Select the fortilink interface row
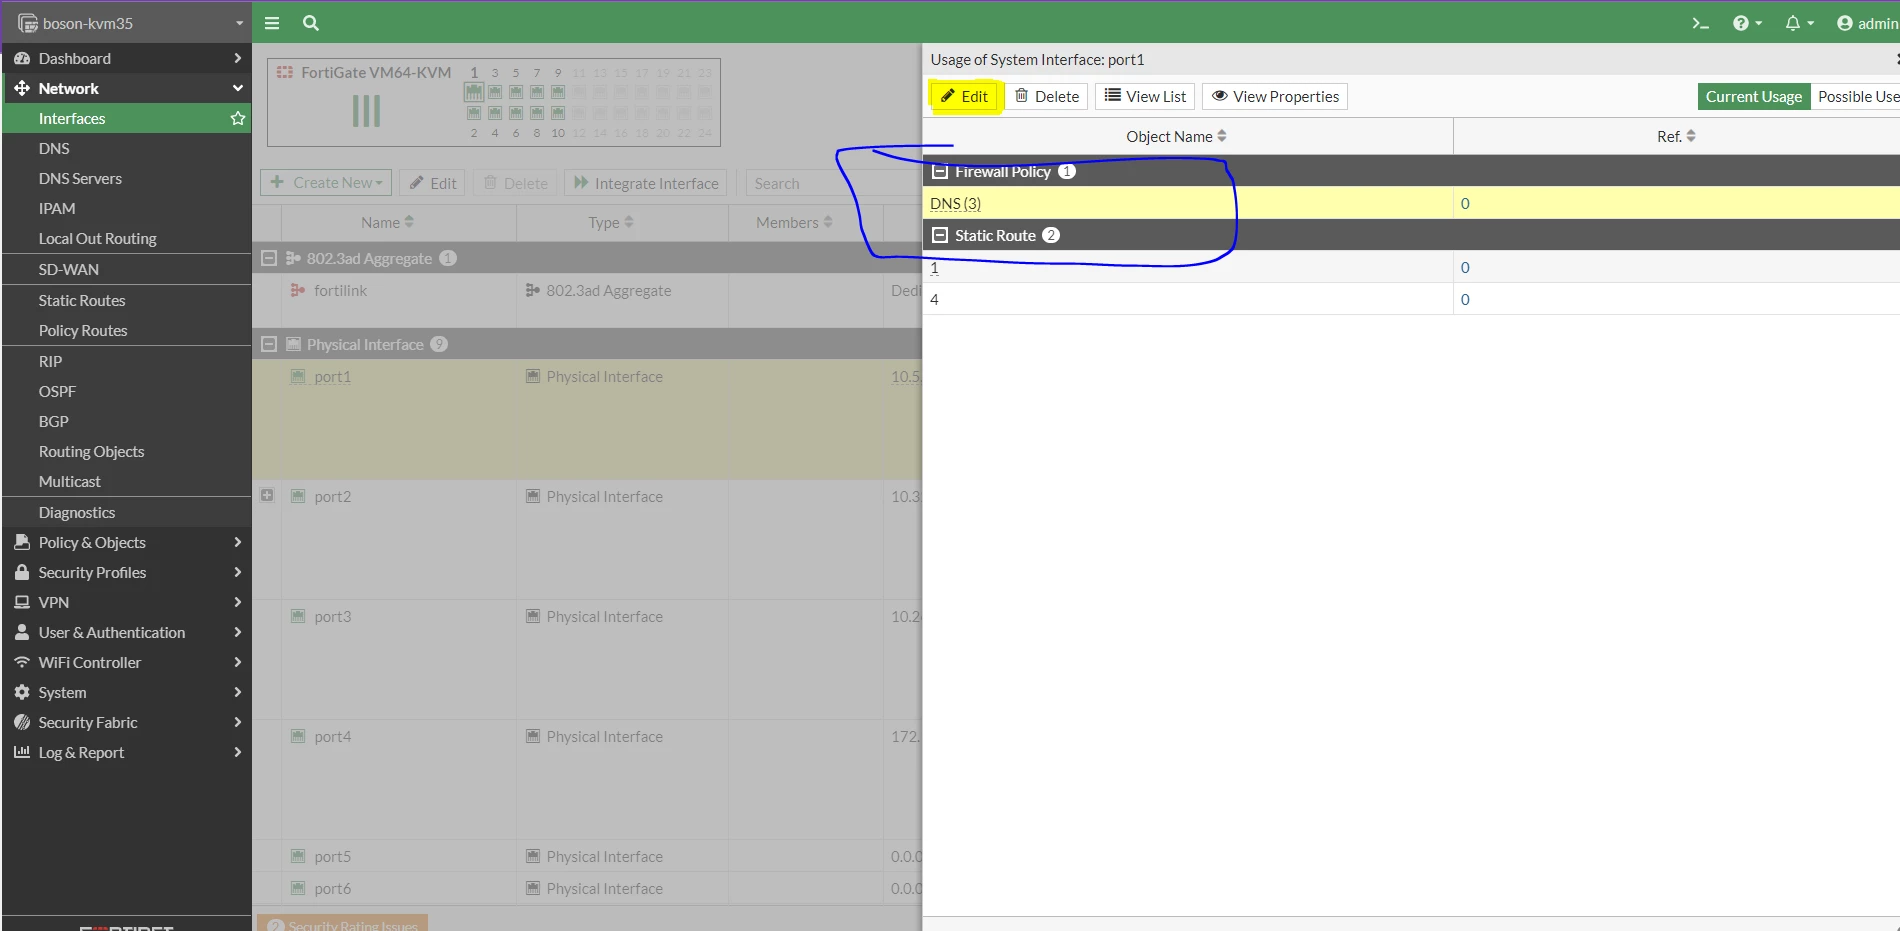 [587, 299]
